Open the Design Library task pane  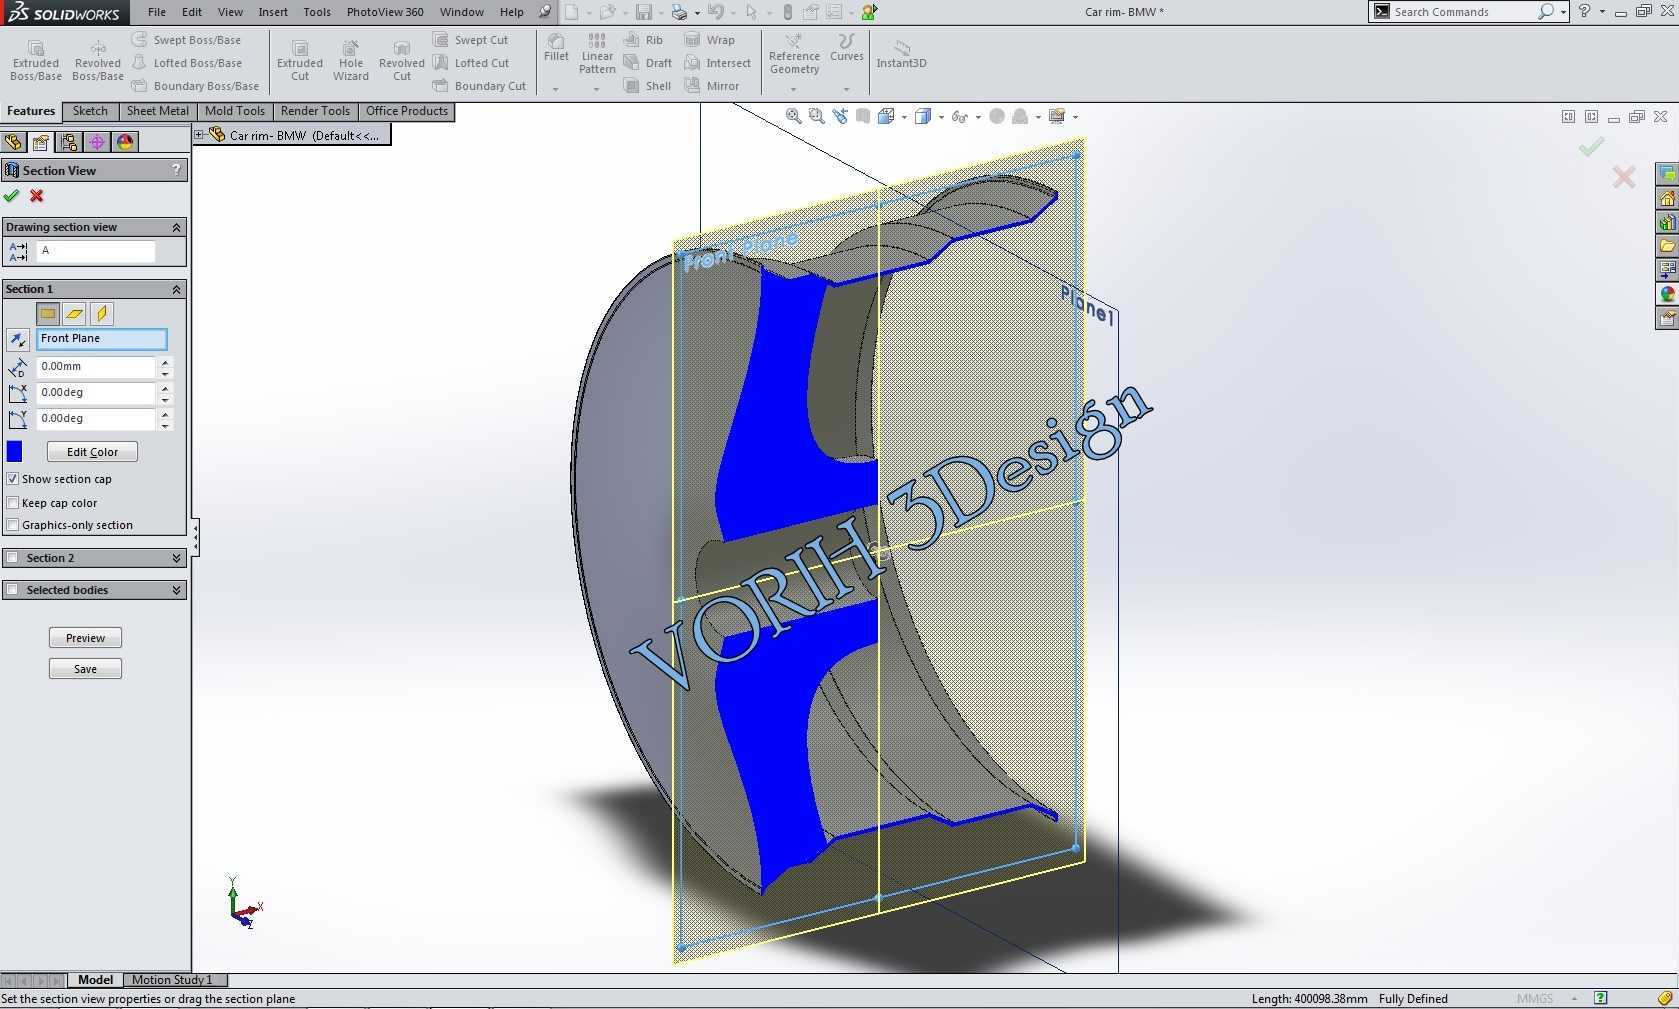coord(1667,222)
